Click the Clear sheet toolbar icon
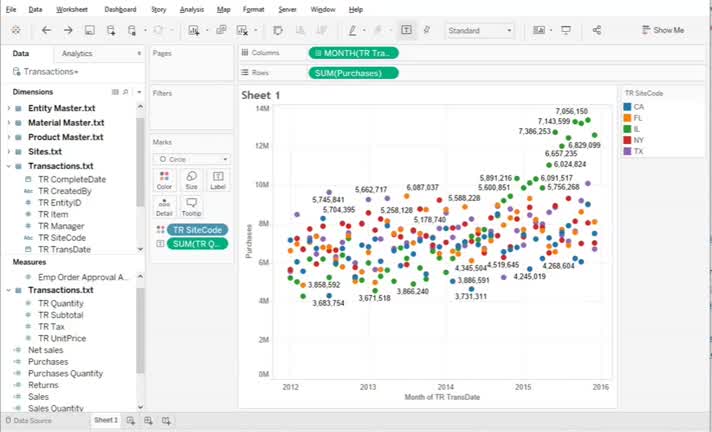This screenshot has width=712, height=432. pos(242,30)
